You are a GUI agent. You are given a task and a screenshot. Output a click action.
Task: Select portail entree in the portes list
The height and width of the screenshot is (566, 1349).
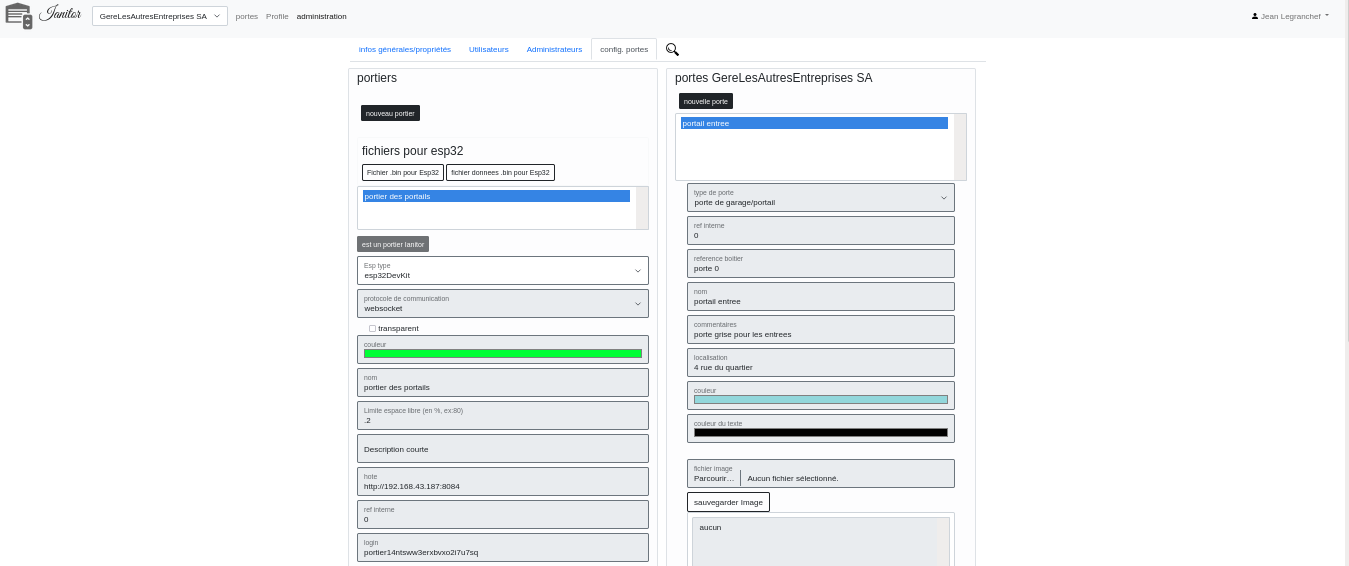coord(814,123)
